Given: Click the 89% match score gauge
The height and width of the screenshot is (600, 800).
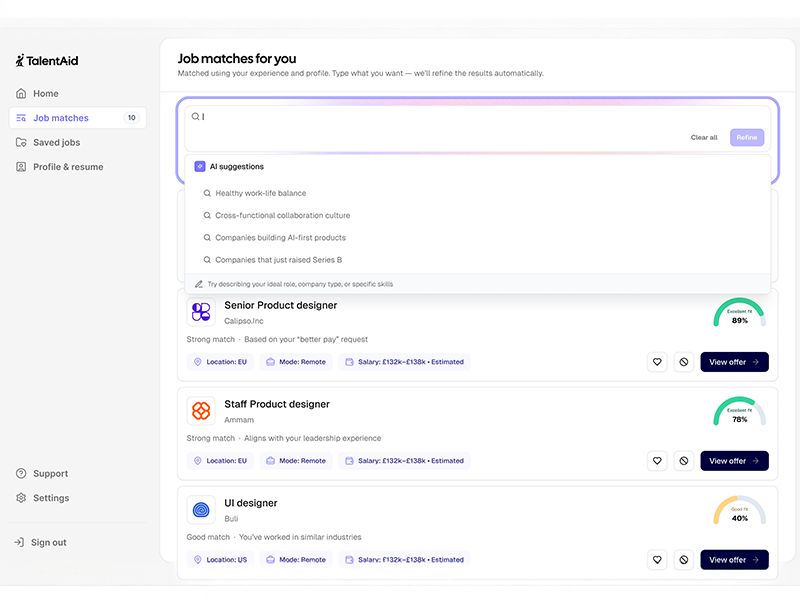Looking at the screenshot, I should [x=739, y=314].
